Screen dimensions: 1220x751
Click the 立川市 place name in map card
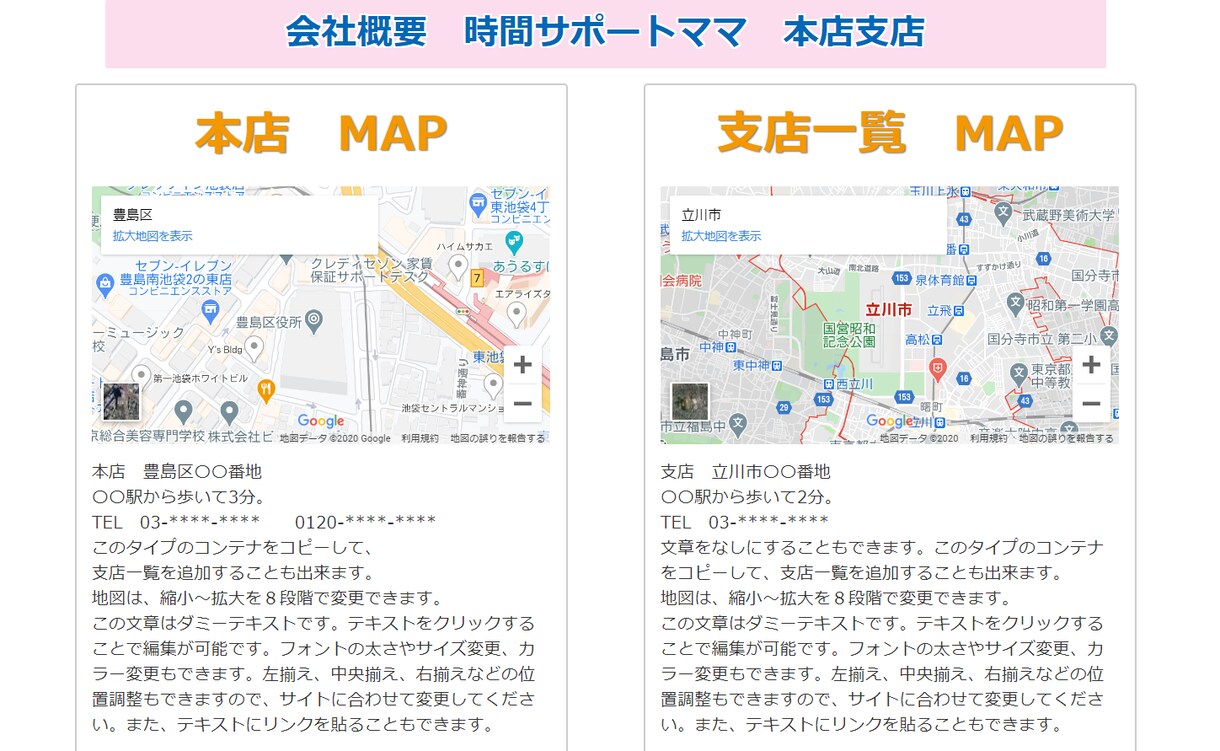[x=701, y=215]
